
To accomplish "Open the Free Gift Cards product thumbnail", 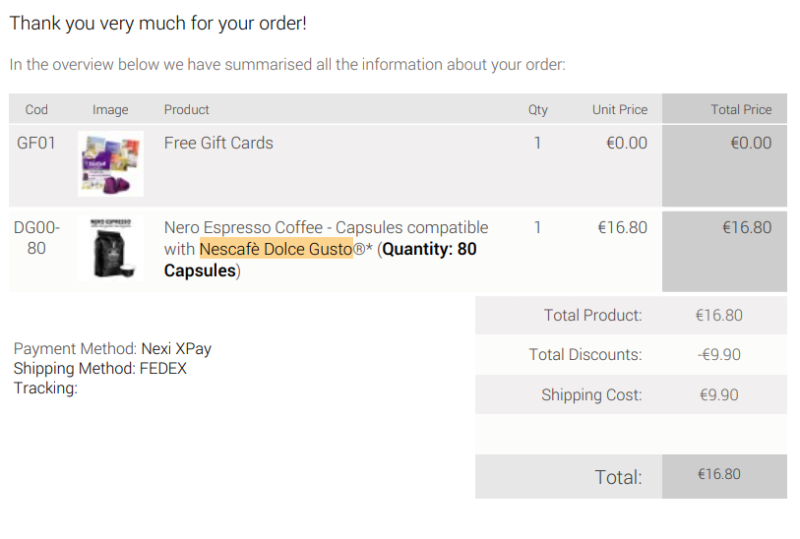I will (x=111, y=164).
